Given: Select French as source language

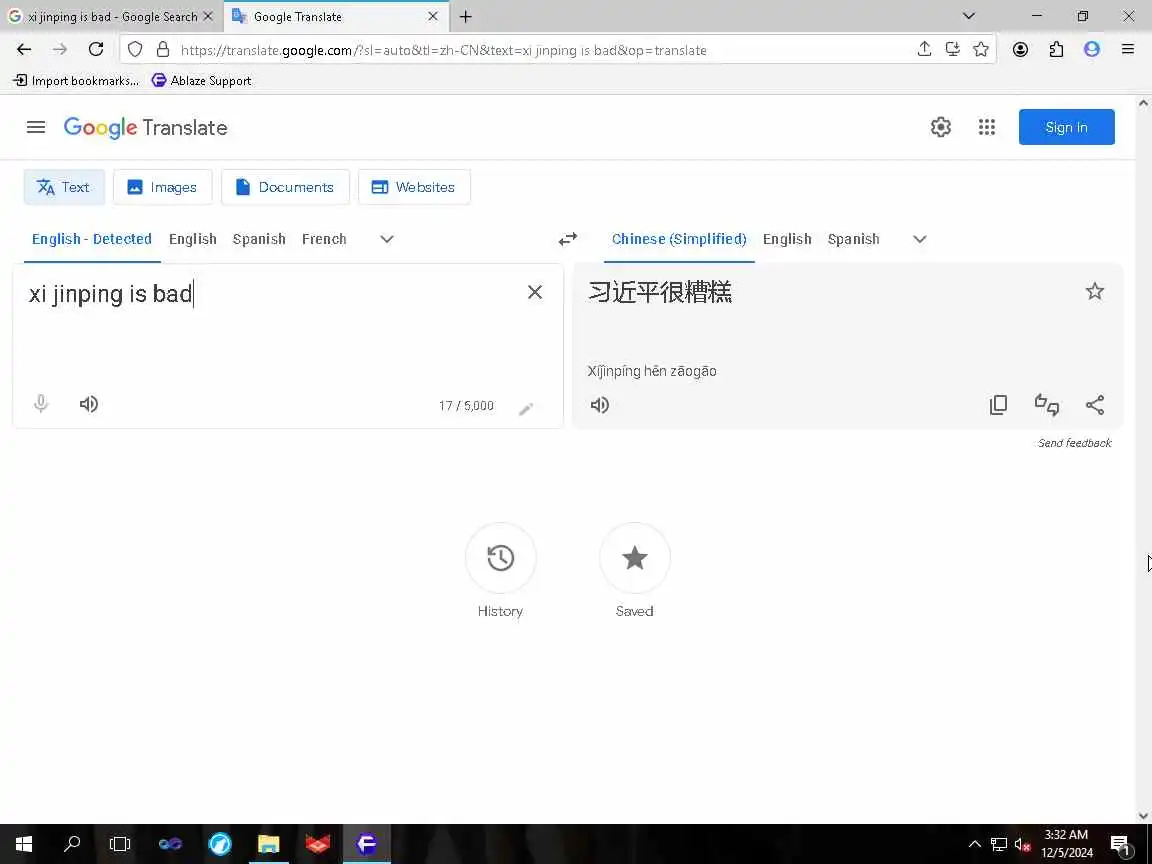Looking at the screenshot, I should (x=324, y=239).
